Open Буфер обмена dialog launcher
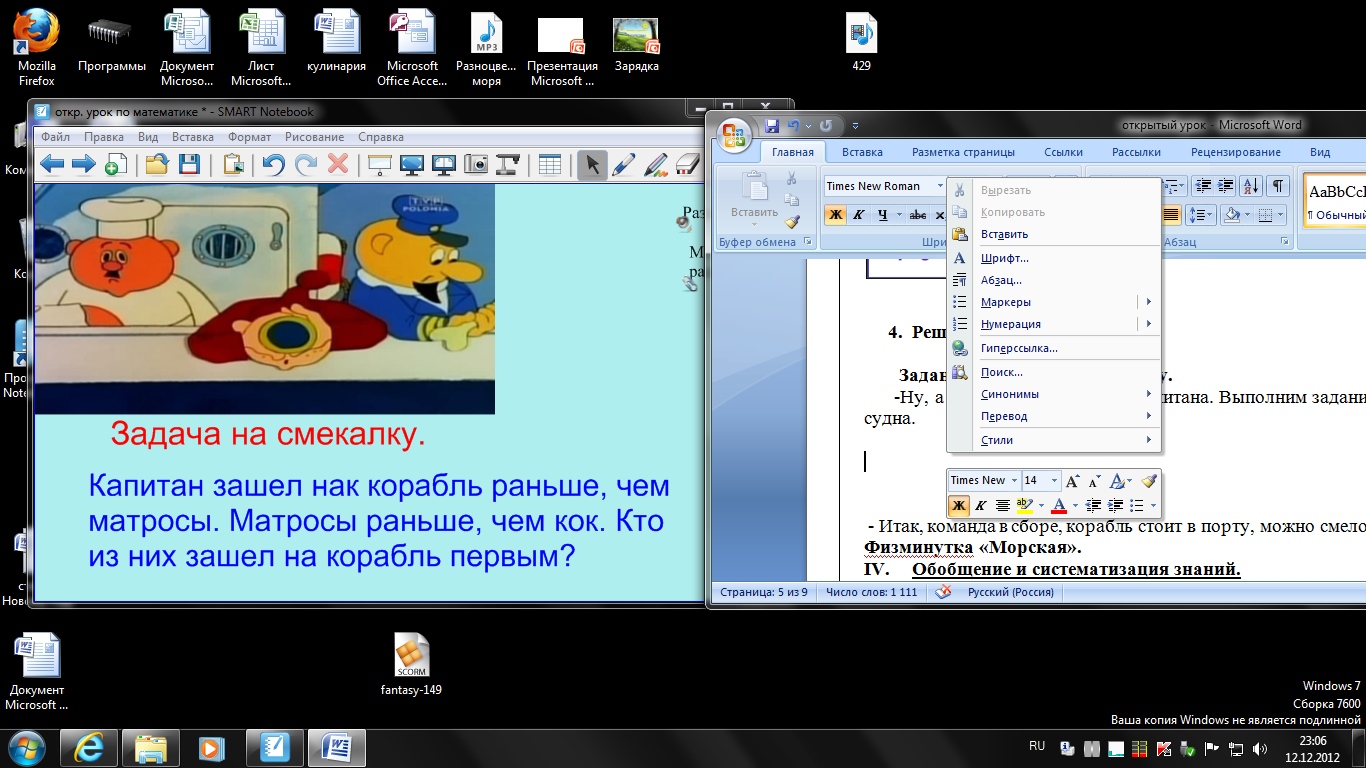The width and height of the screenshot is (1366, 768). point(807,242)
